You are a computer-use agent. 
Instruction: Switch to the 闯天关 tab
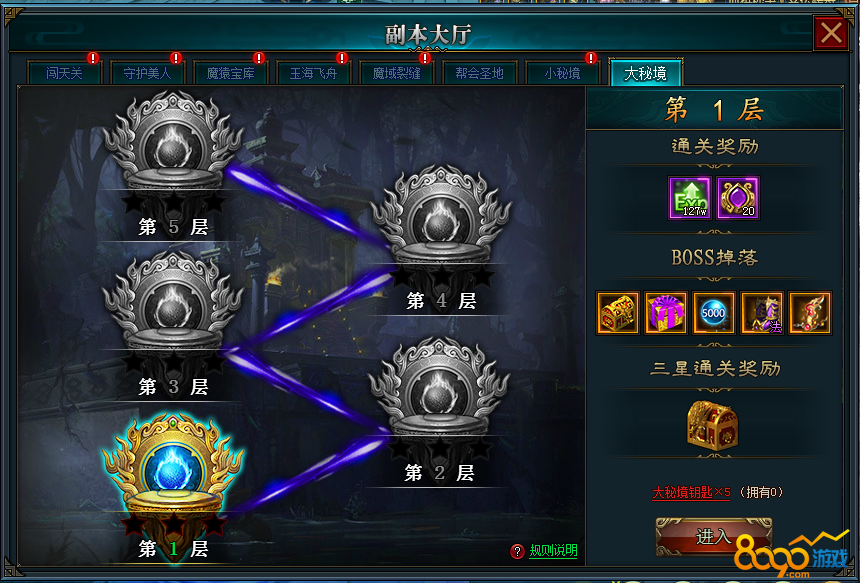point(65,73)
